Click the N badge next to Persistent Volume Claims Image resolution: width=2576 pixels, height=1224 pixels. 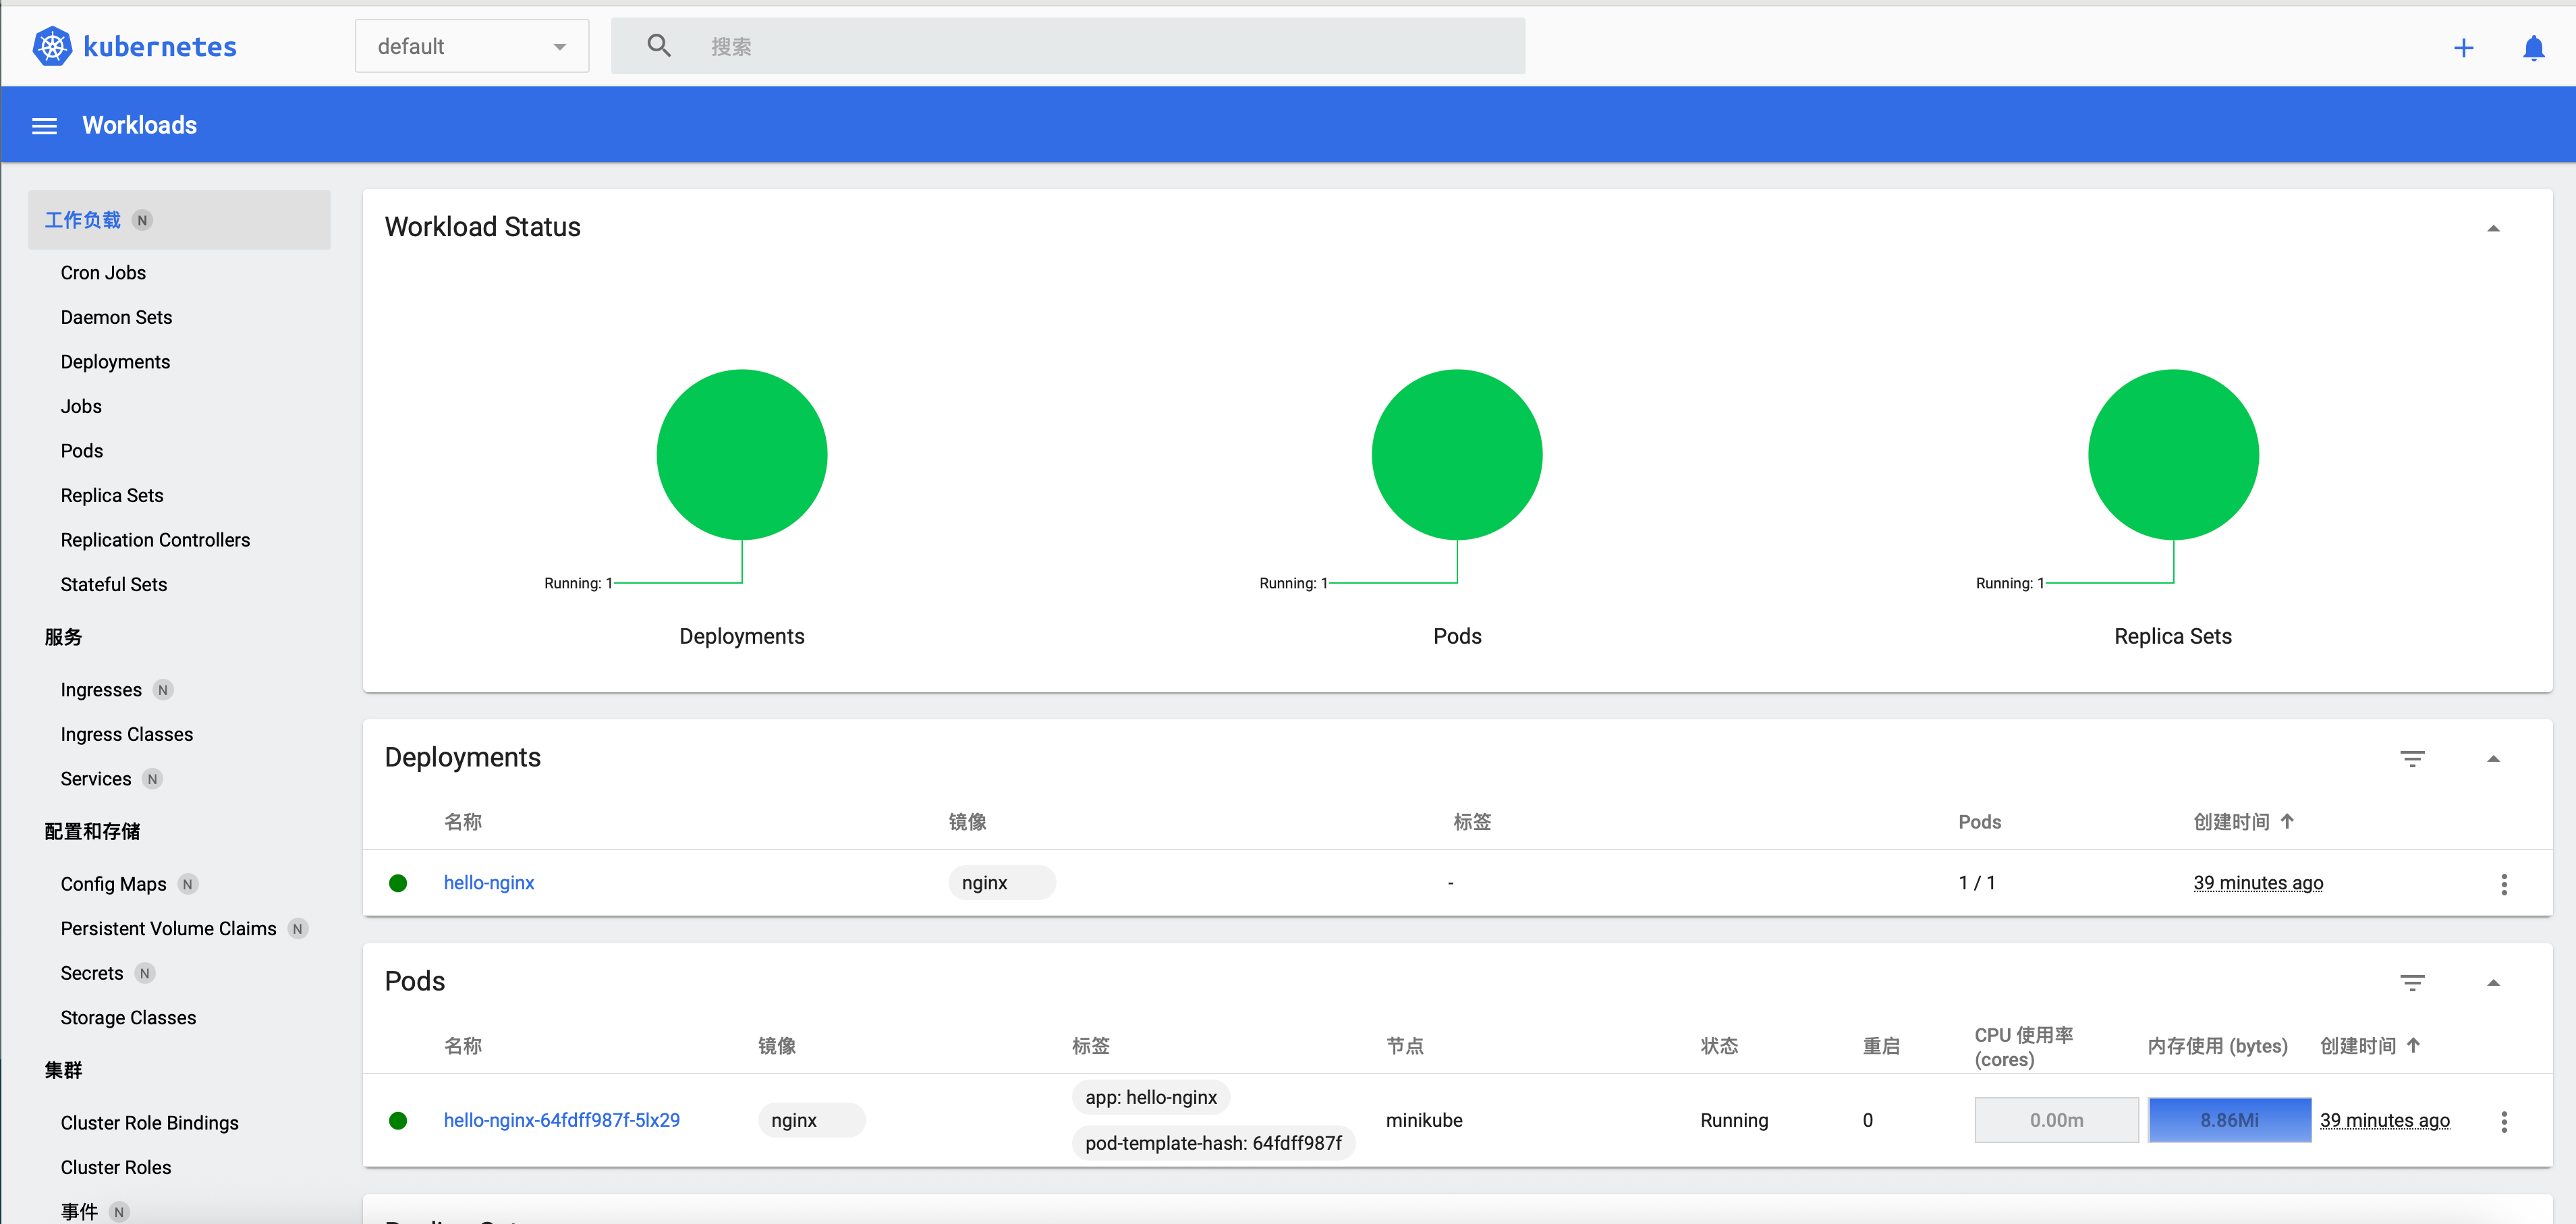click(297, 929)
